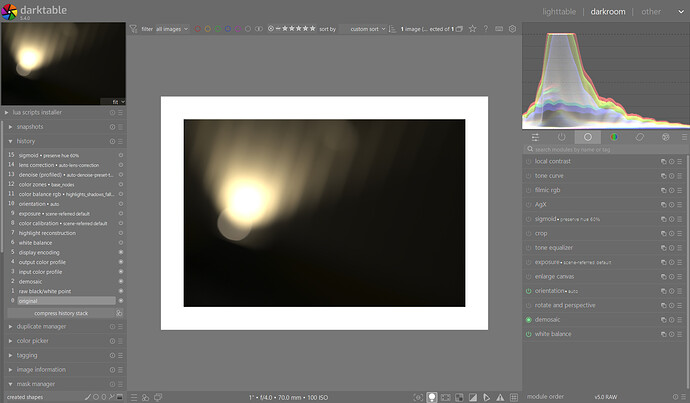Reset the history module parameters icon
Screen dimensions: 690x403
pyautogui.click(x=113, y=141)
